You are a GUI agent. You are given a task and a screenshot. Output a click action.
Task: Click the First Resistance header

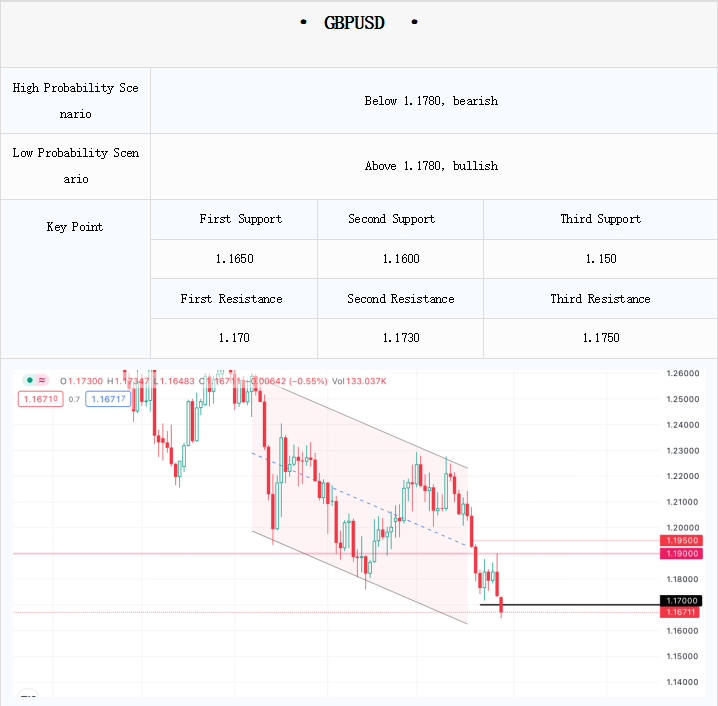[231, 299]
